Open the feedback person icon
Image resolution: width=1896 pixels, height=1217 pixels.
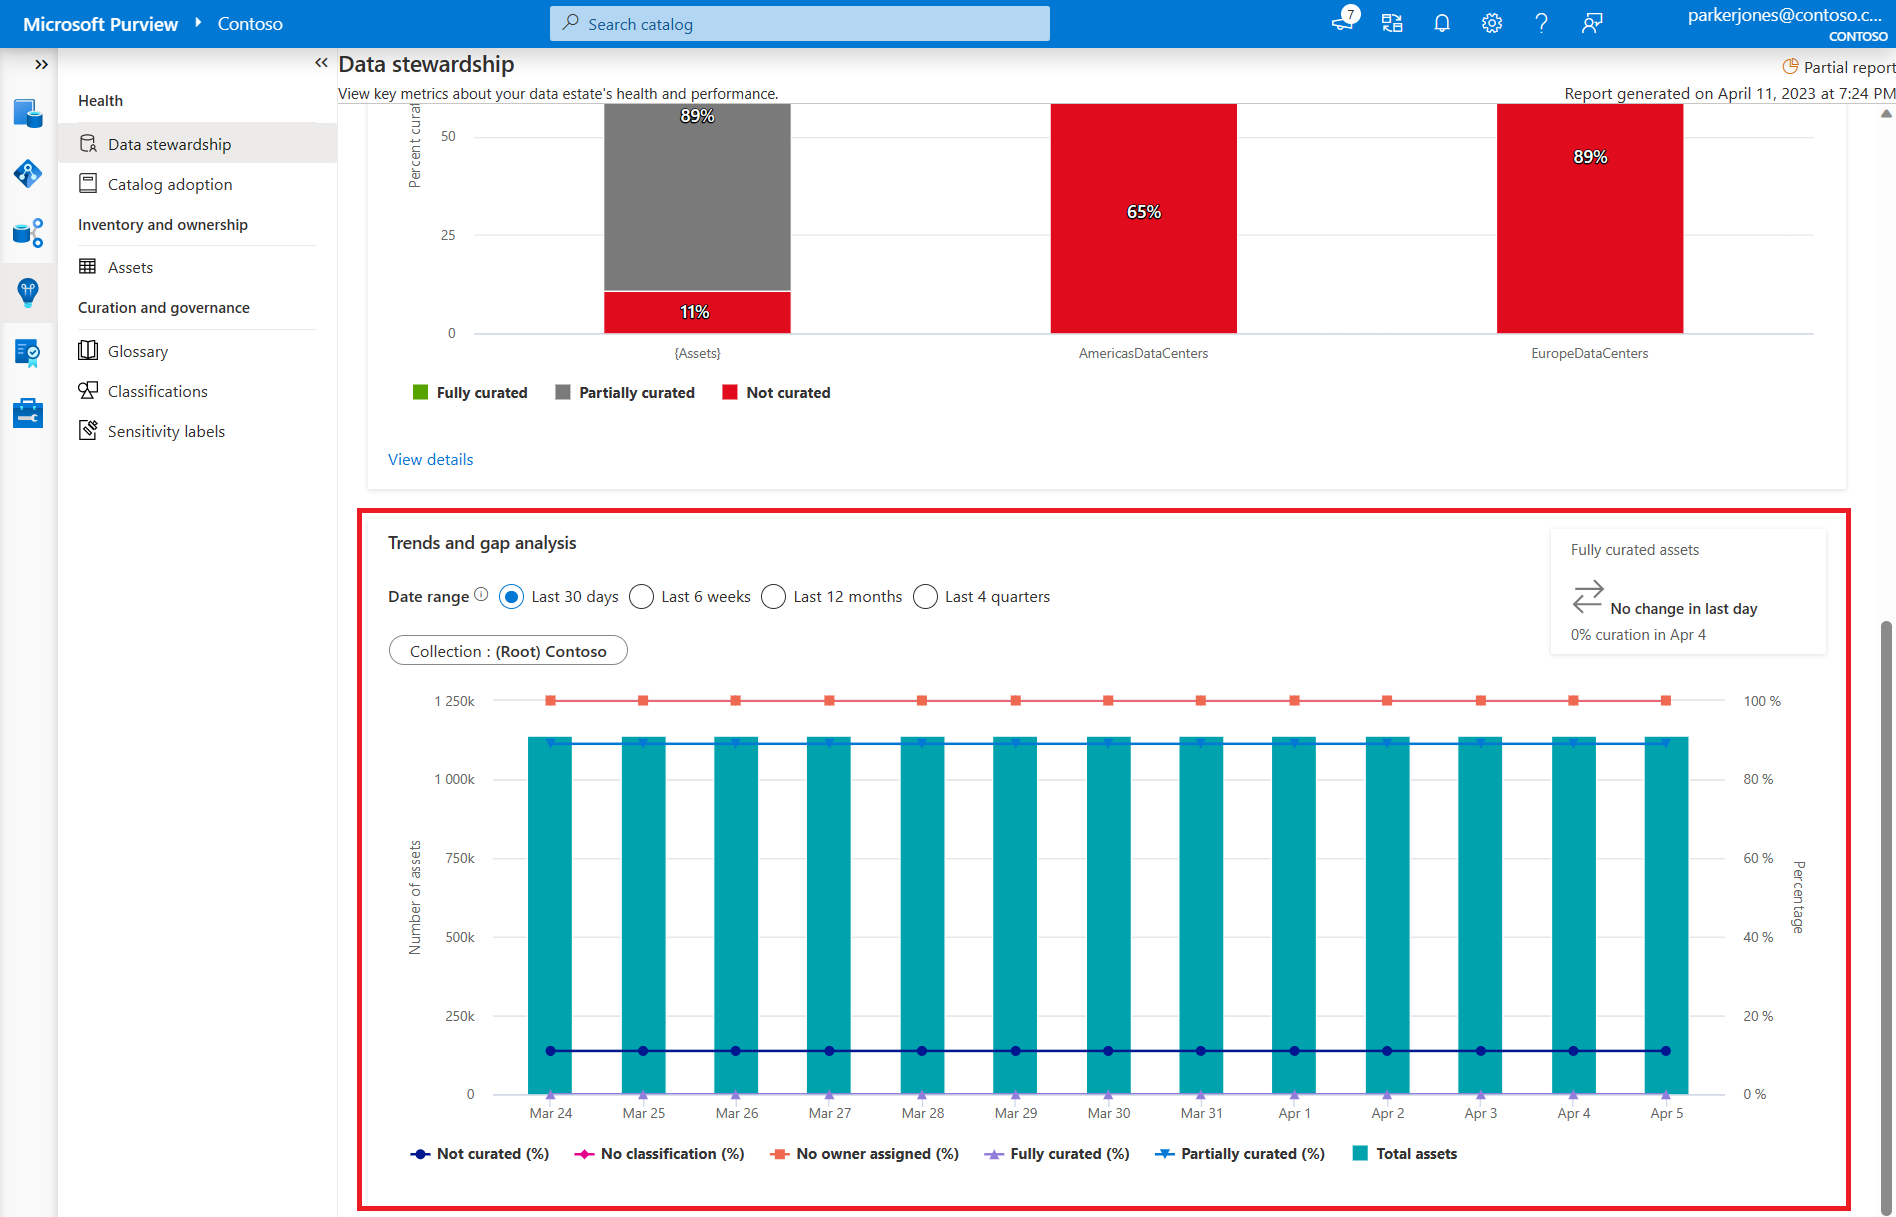tap(1592, 23)
